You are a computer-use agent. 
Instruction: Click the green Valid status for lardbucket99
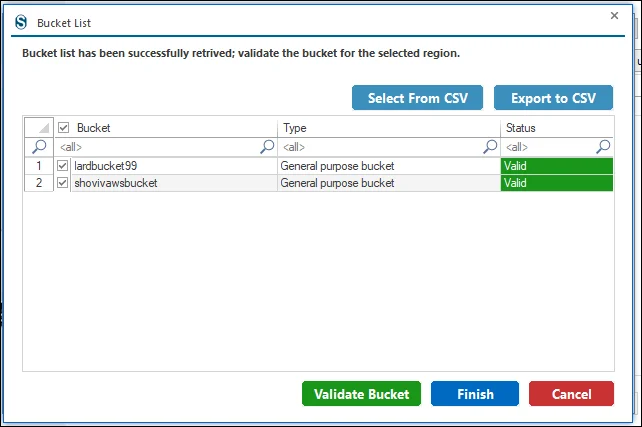(557, 166)
